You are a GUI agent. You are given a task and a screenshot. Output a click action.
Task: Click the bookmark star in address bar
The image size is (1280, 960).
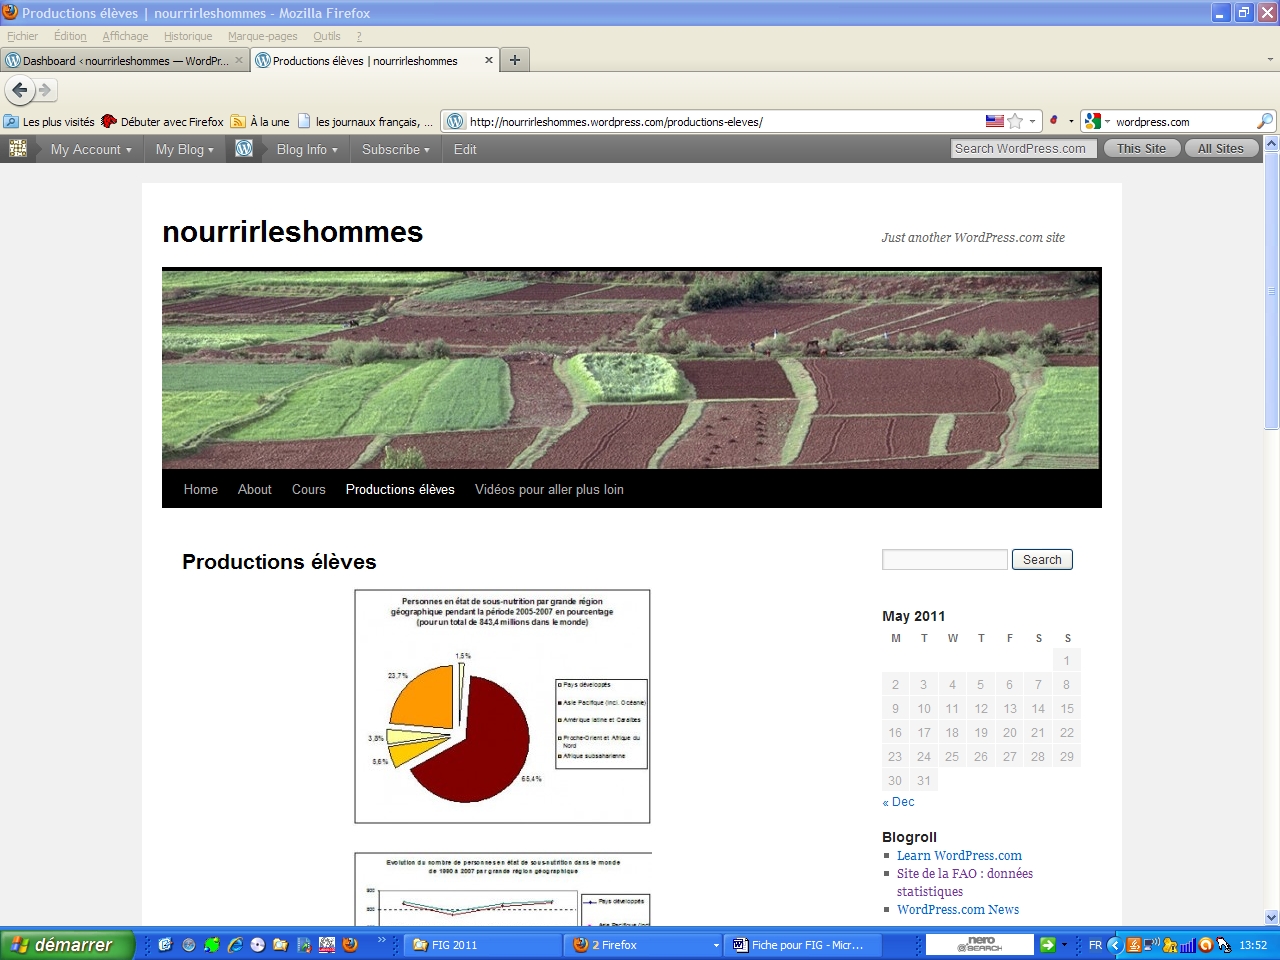click(1015, 121)
